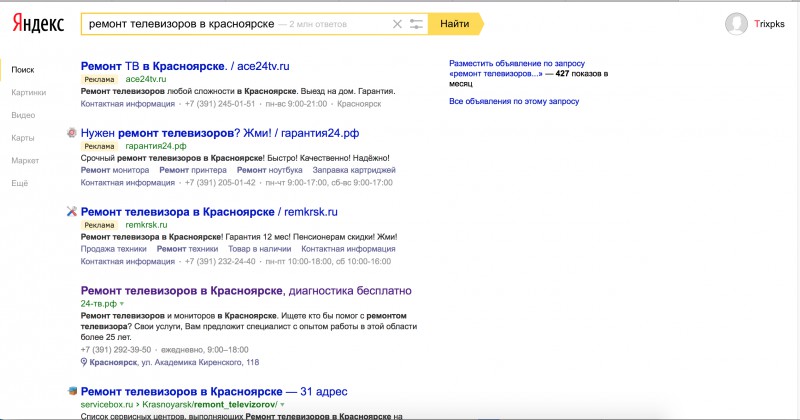800x420 pixels.
Task: Click phone number +7 (391) 292-39-50
Action: click(x=116, y=350)
